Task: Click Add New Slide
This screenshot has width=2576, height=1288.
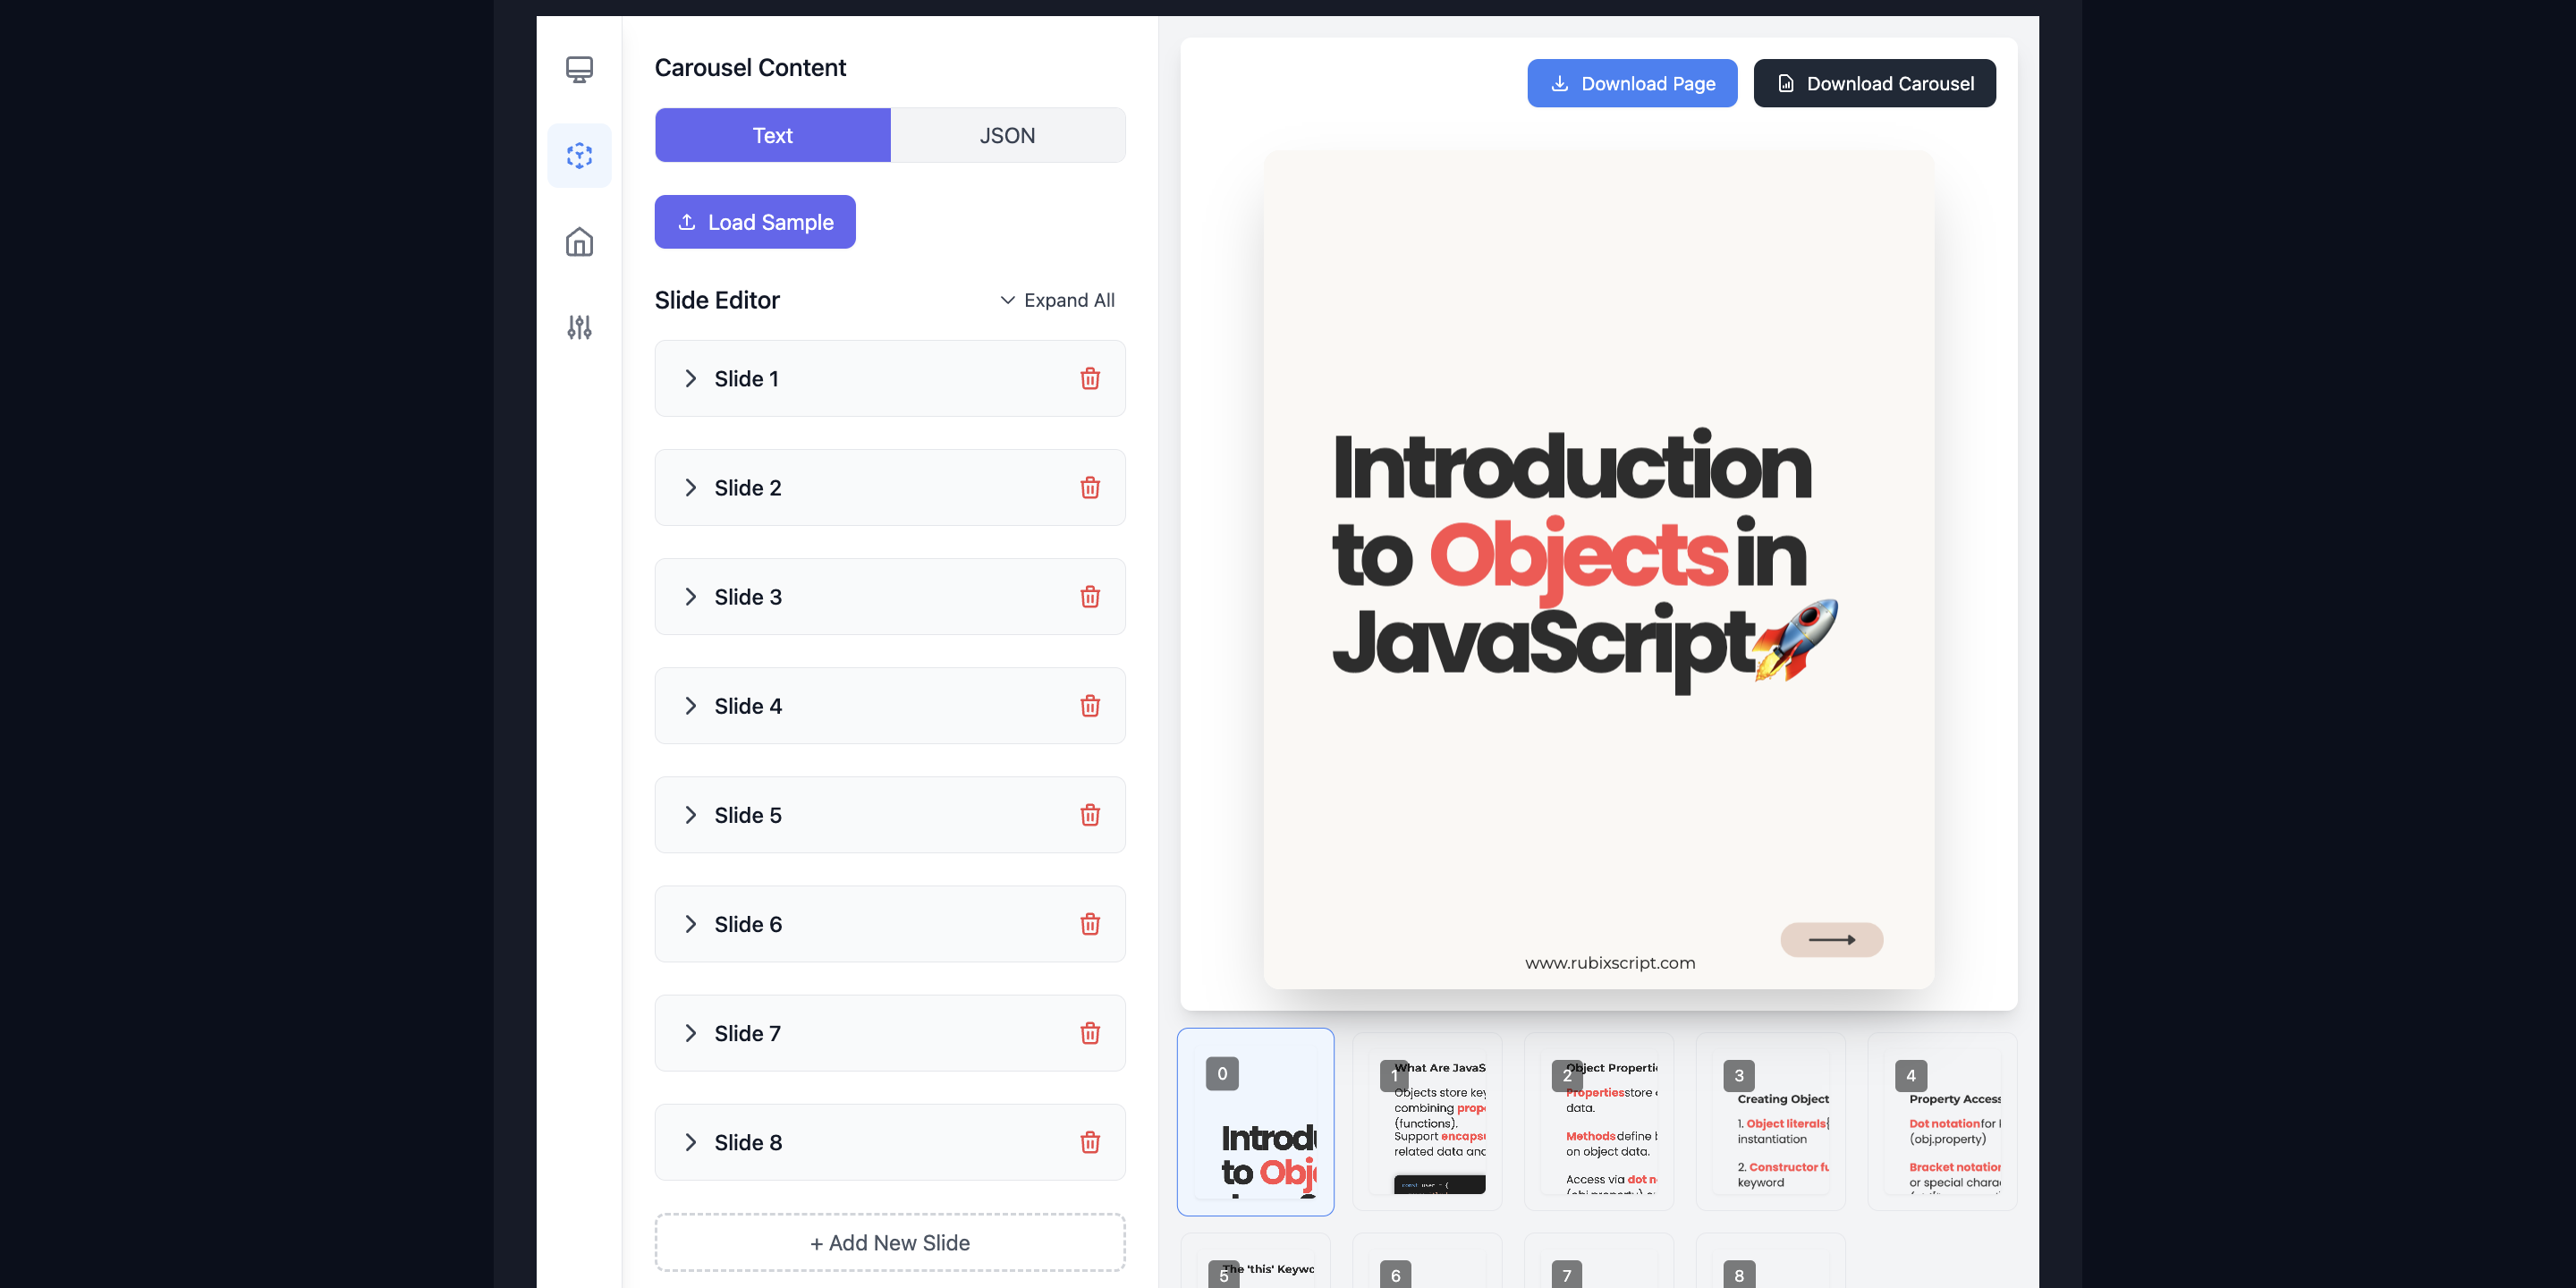Action: point(889,1243)
